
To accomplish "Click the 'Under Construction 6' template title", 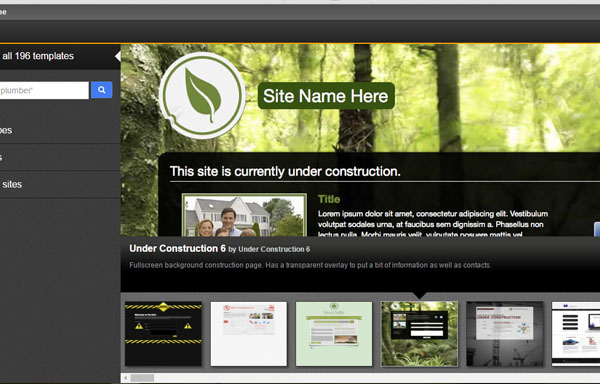I will [x=178, y=249].
